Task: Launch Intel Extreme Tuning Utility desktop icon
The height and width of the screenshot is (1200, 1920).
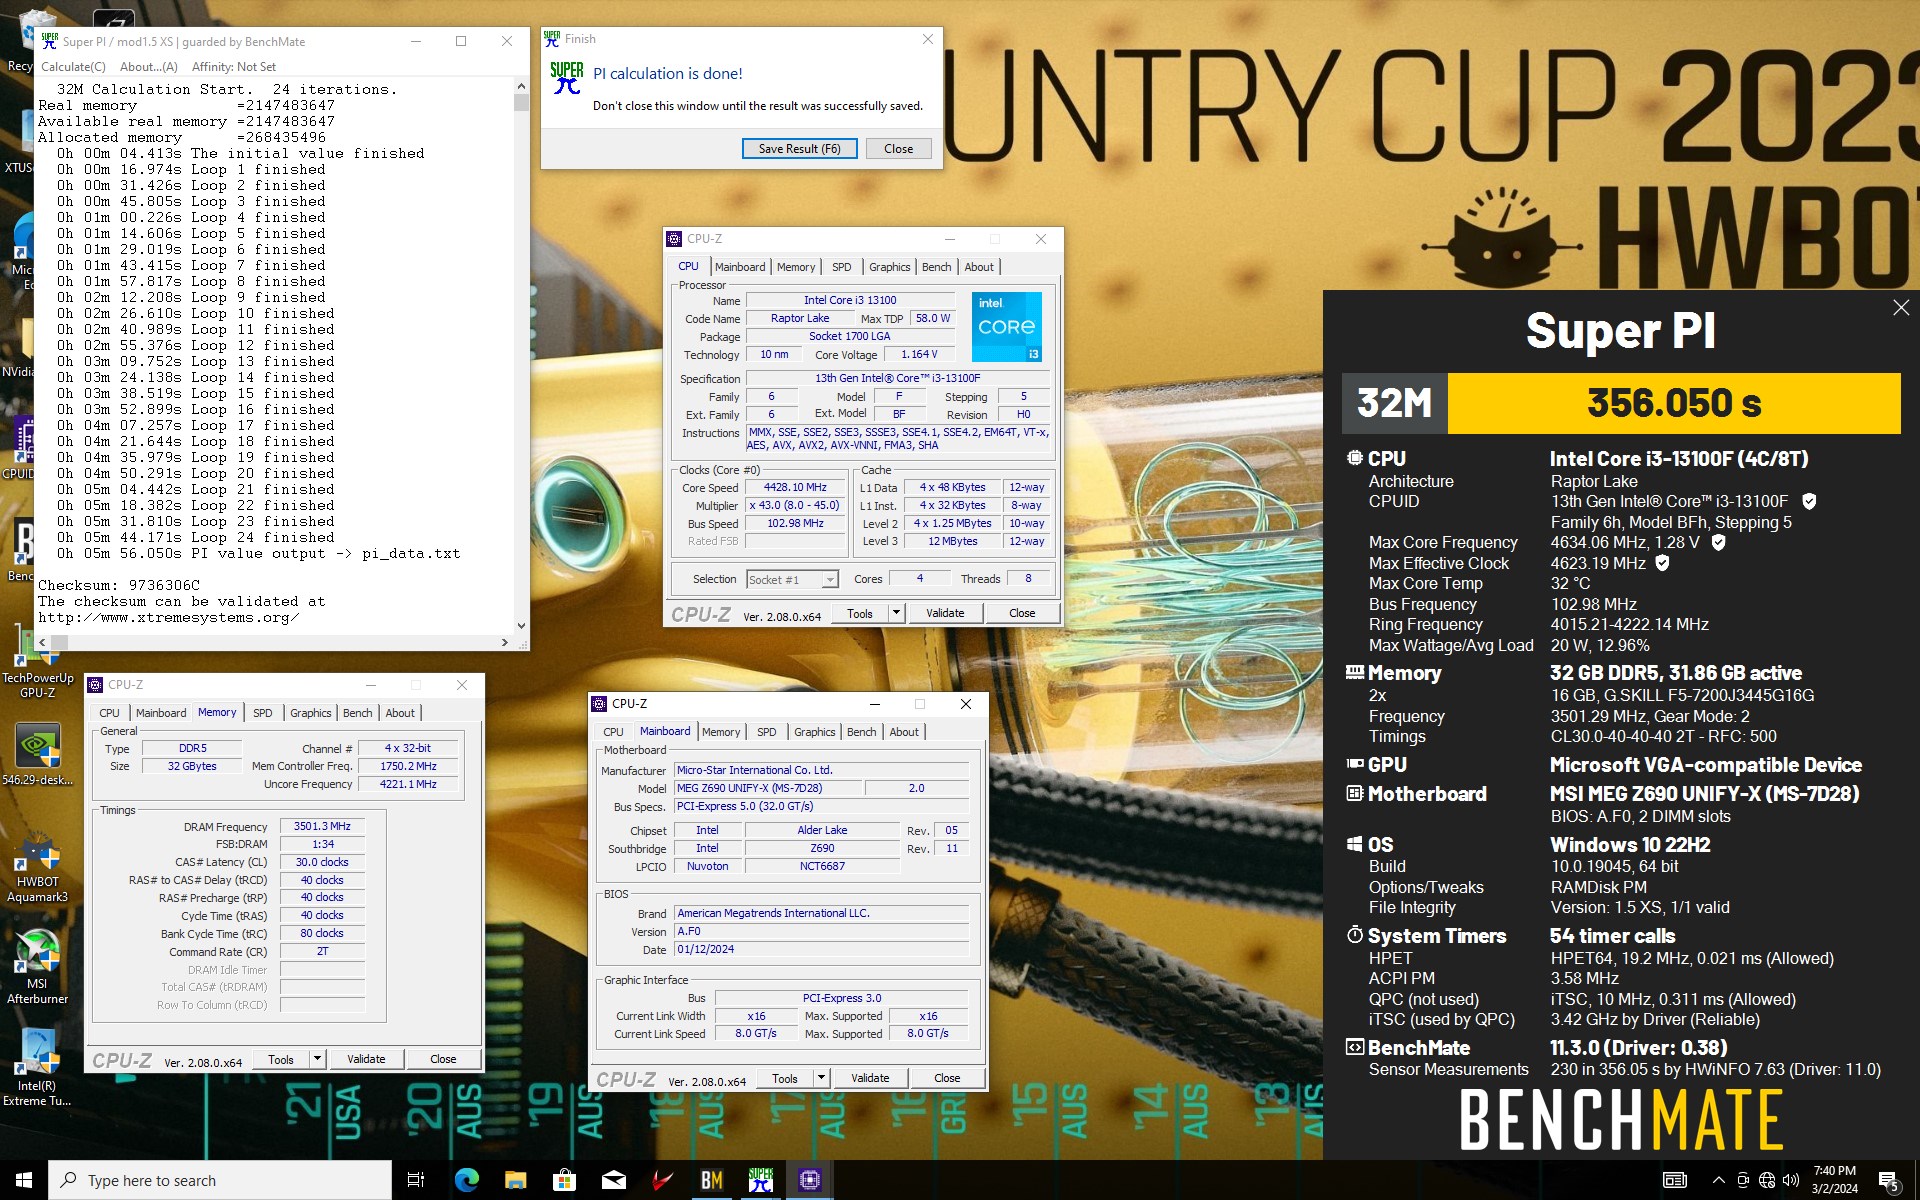Action: click(37, 1067)
